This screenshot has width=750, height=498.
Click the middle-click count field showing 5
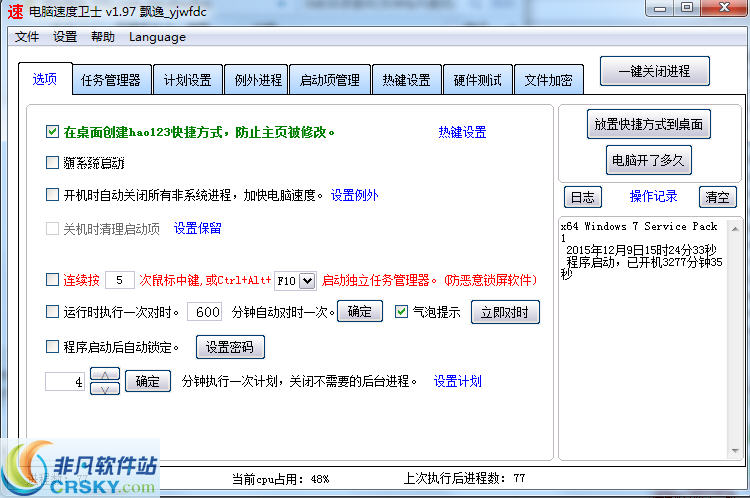[x=120, y=280]
